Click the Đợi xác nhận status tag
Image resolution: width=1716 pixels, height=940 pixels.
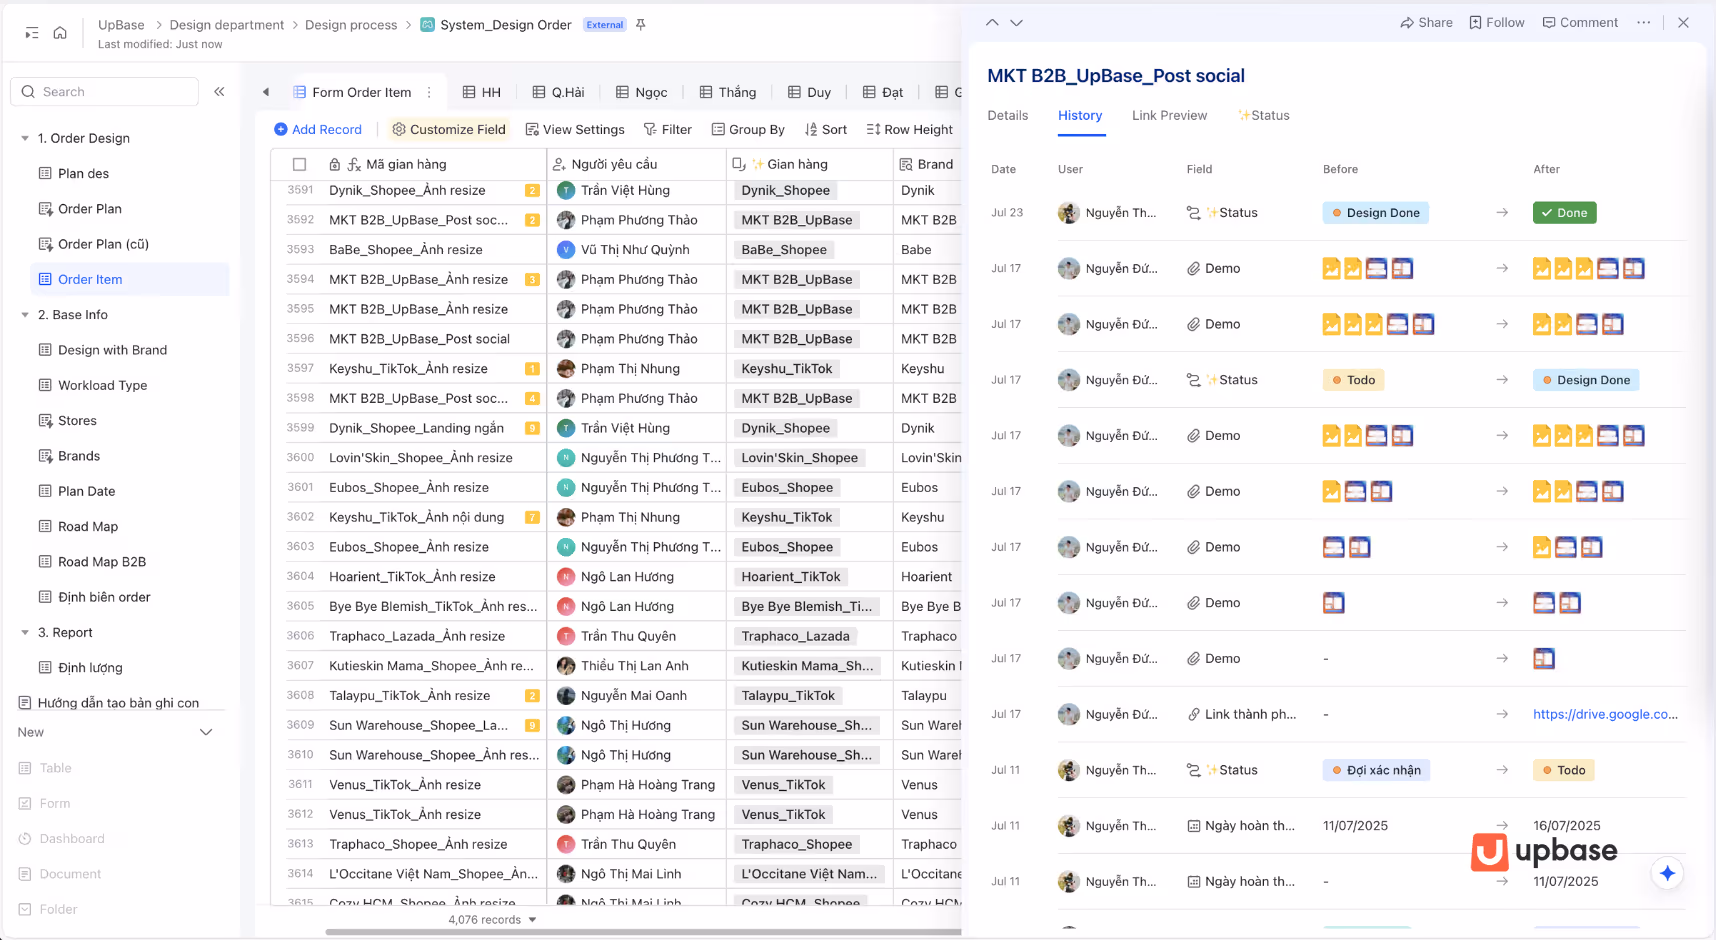point(1376,770)
